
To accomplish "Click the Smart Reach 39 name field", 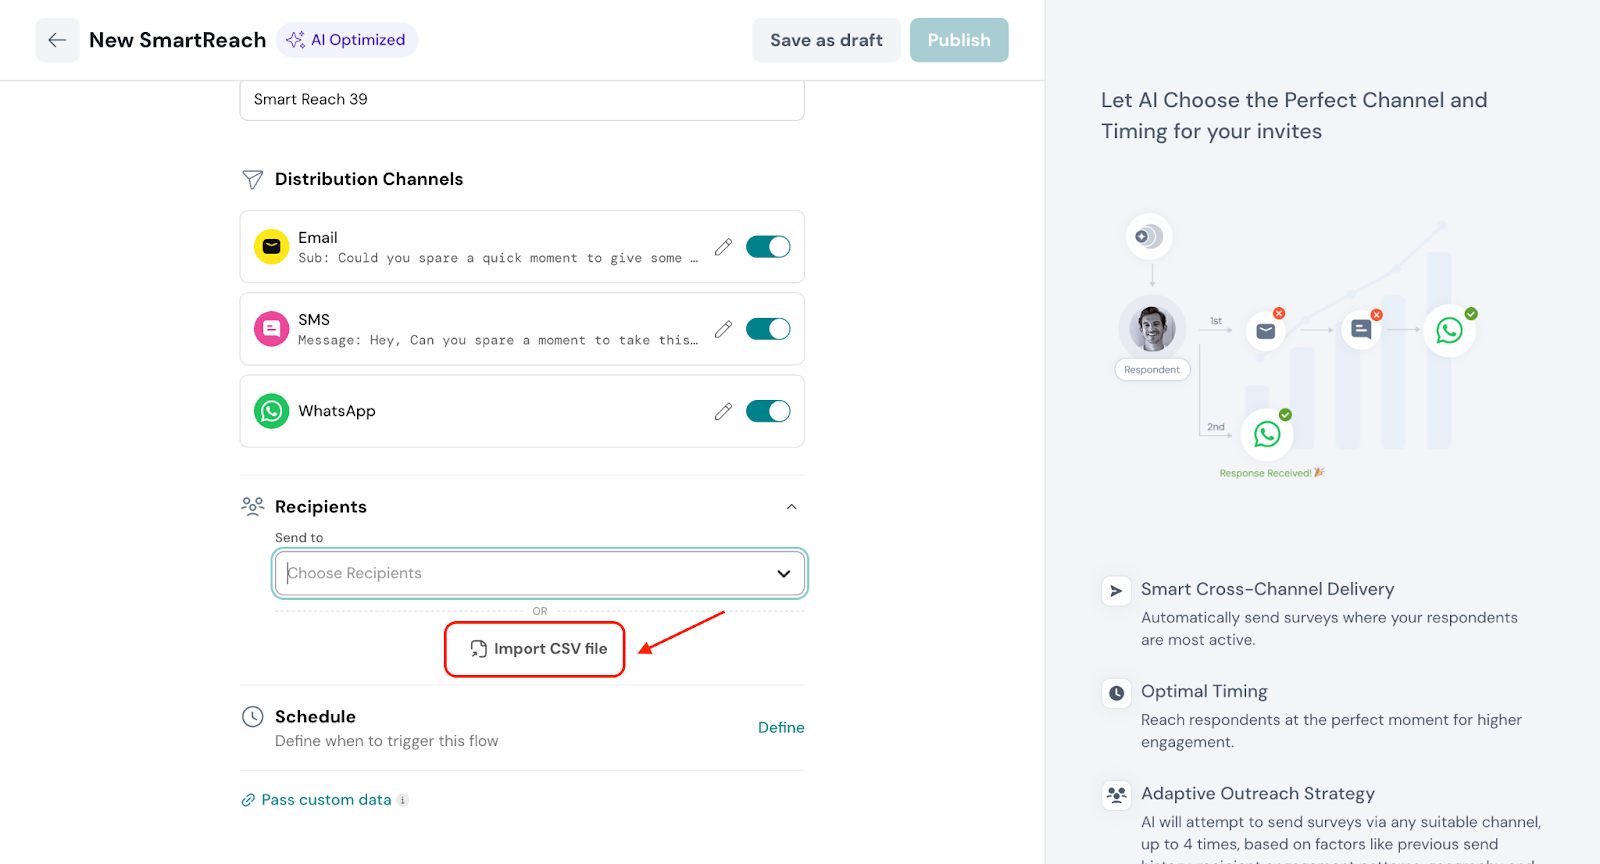I will pos(521,100).
